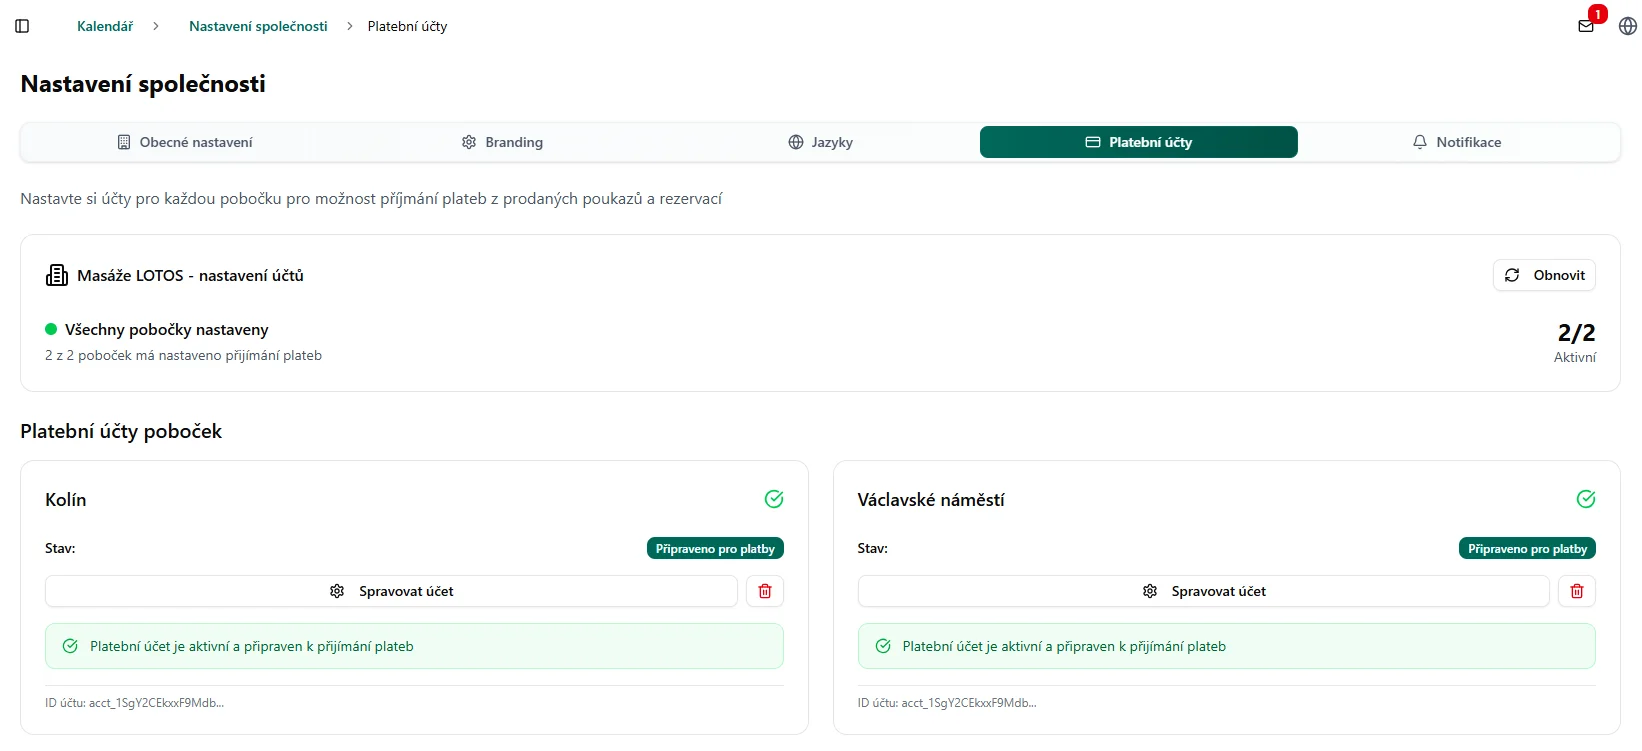The height and width of the screenshot is (751, 1642).
Task: Click the green checkmark on Václavské náměstí card
Action: pos(1586,499)
